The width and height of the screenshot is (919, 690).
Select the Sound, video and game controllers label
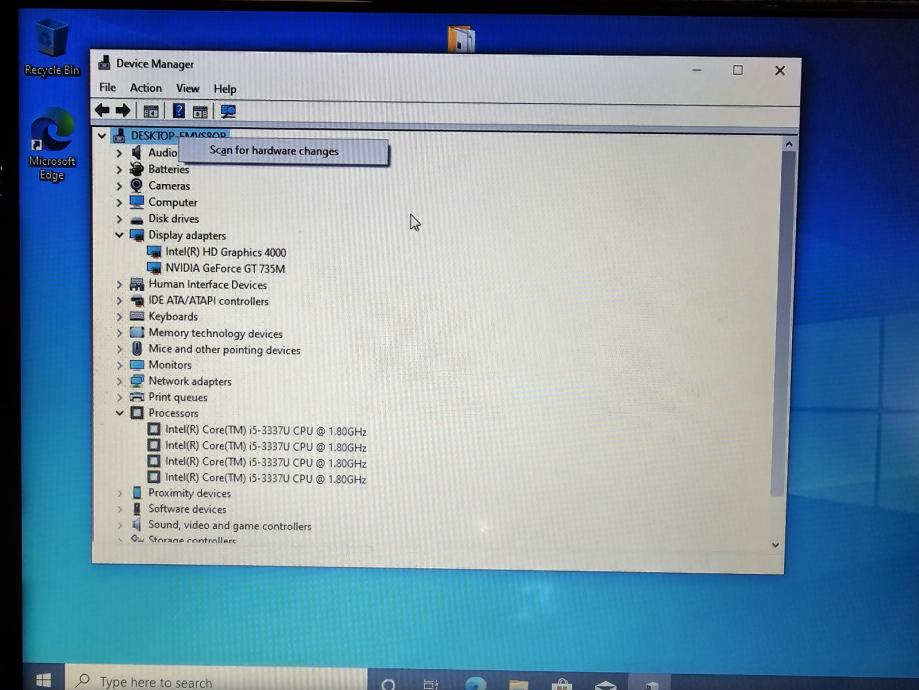(x=230, y=525)
